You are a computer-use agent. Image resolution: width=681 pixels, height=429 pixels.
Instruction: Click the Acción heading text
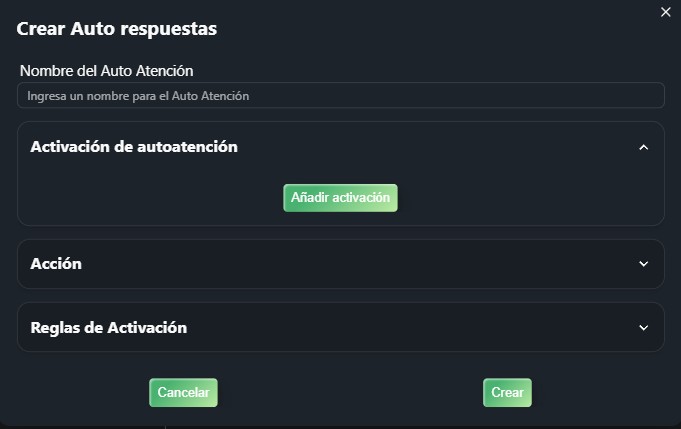[56, 264]
